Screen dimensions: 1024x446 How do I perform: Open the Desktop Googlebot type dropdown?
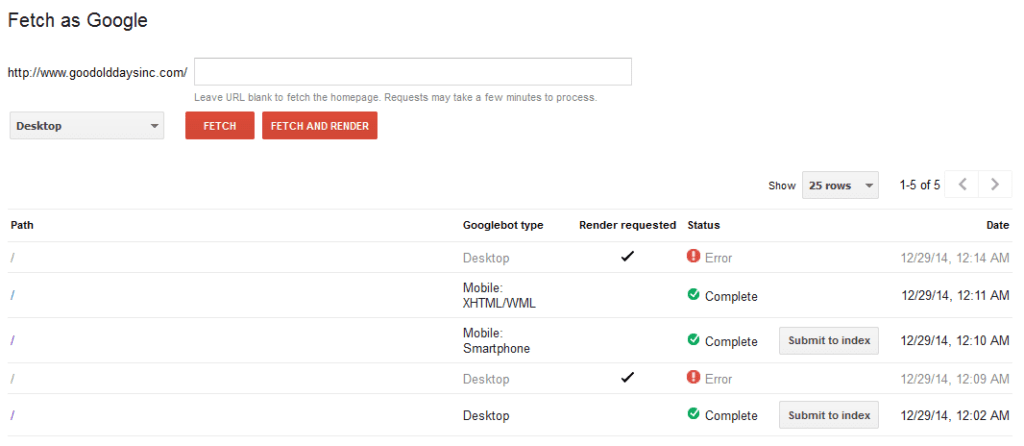point(87,126)
